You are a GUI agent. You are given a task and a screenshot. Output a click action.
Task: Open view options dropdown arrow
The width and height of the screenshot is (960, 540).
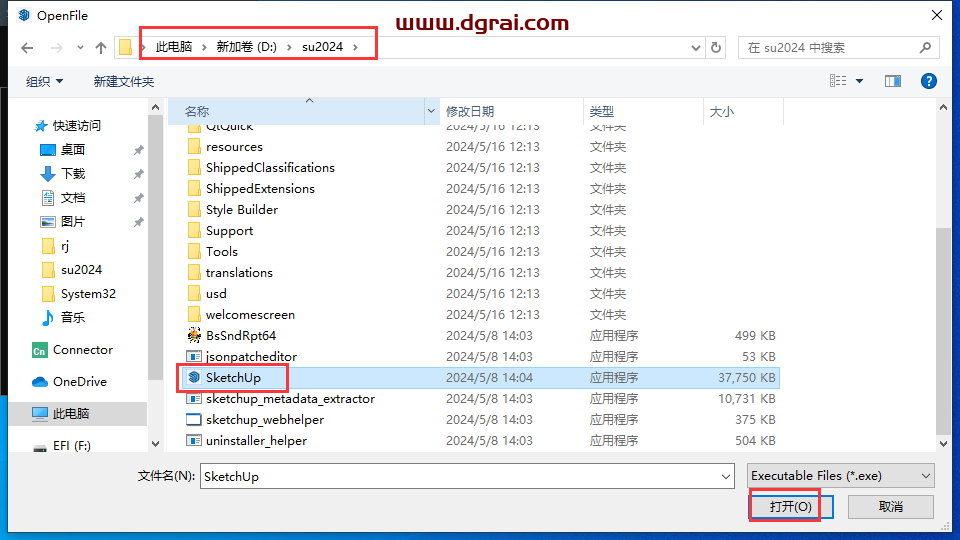[860, 81]
